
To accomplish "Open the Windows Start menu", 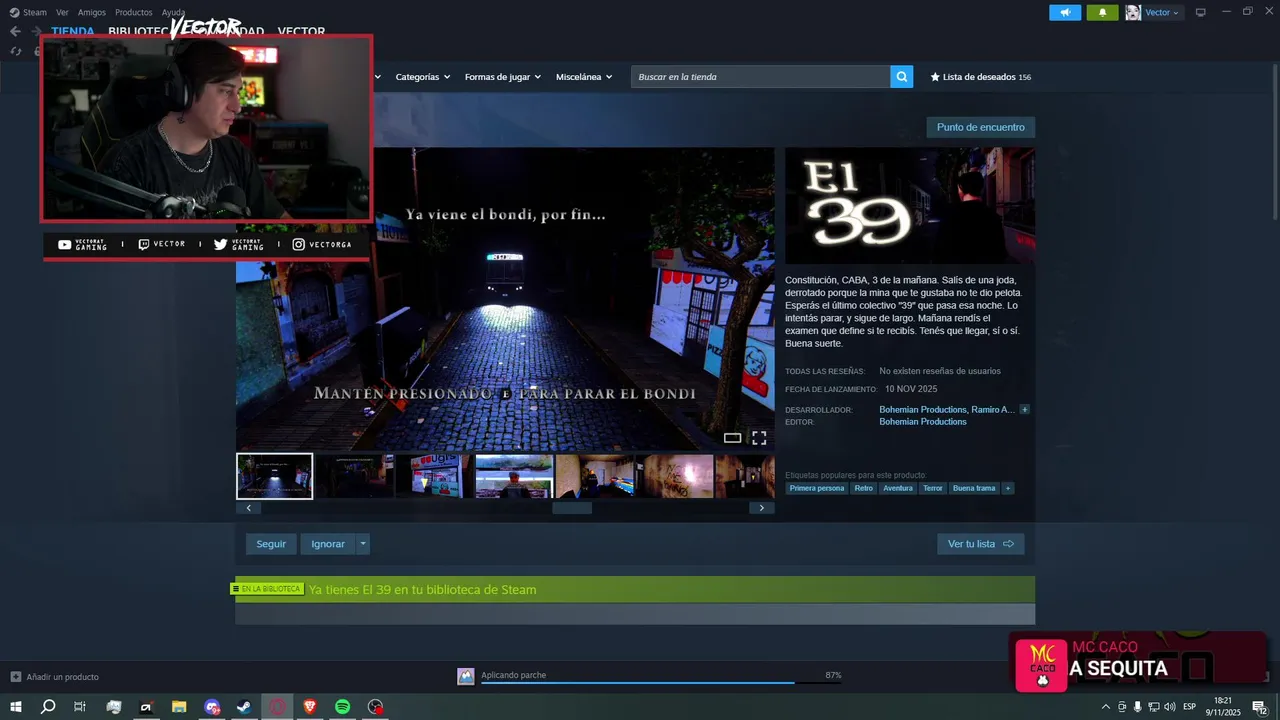I will coord(16,707).
